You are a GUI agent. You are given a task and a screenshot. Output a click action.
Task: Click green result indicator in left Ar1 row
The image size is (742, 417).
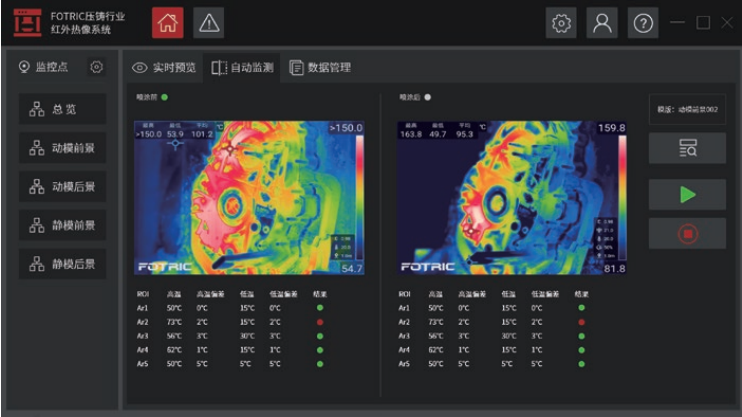coord(320,308)
